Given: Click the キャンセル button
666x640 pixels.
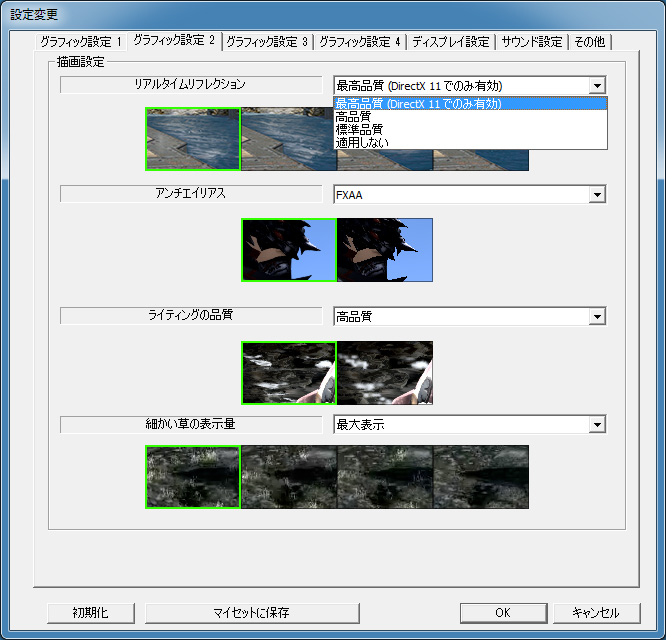Looking at the screenshot, I should click(x=596, y=613).
